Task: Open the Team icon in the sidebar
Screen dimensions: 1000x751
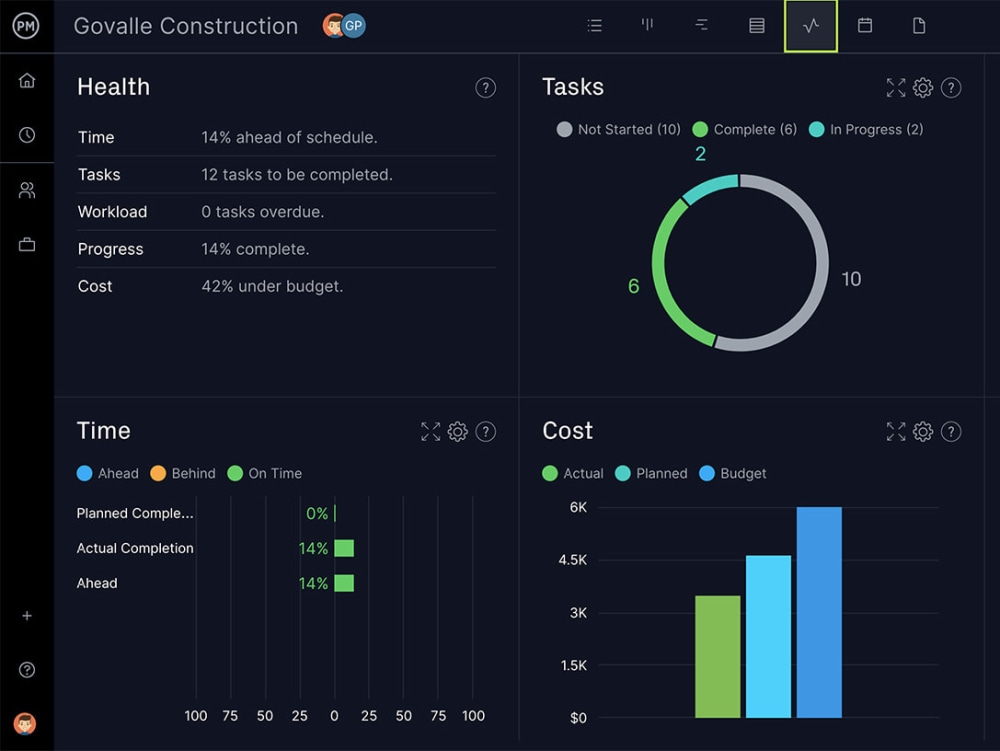Action: coord(27,190)
